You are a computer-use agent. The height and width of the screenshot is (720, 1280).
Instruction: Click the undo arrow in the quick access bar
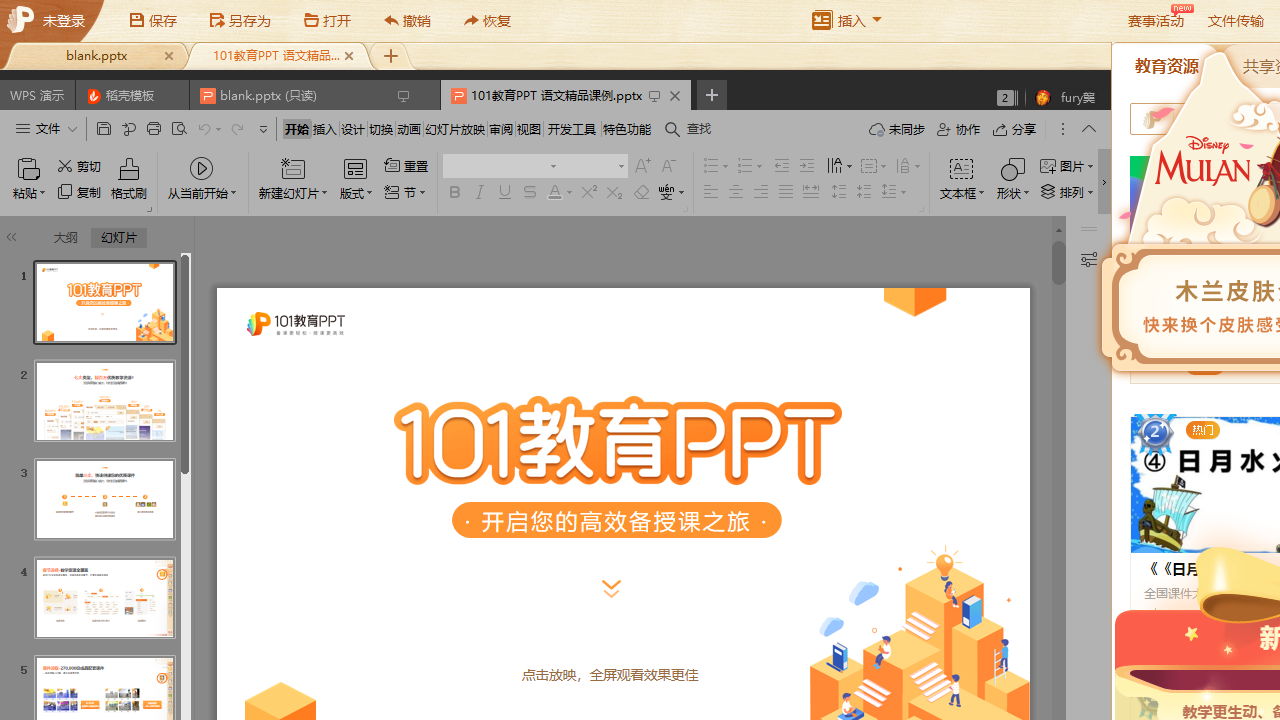click(204, 129)
